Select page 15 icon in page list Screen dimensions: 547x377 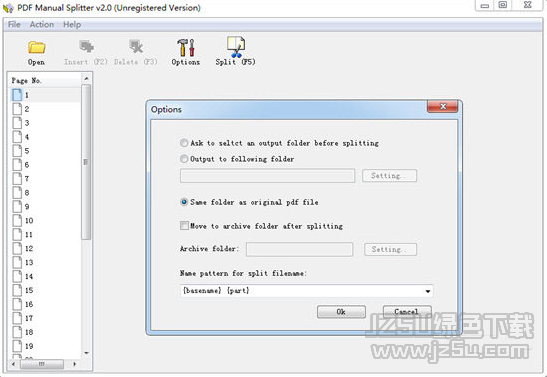pos(17,290)
